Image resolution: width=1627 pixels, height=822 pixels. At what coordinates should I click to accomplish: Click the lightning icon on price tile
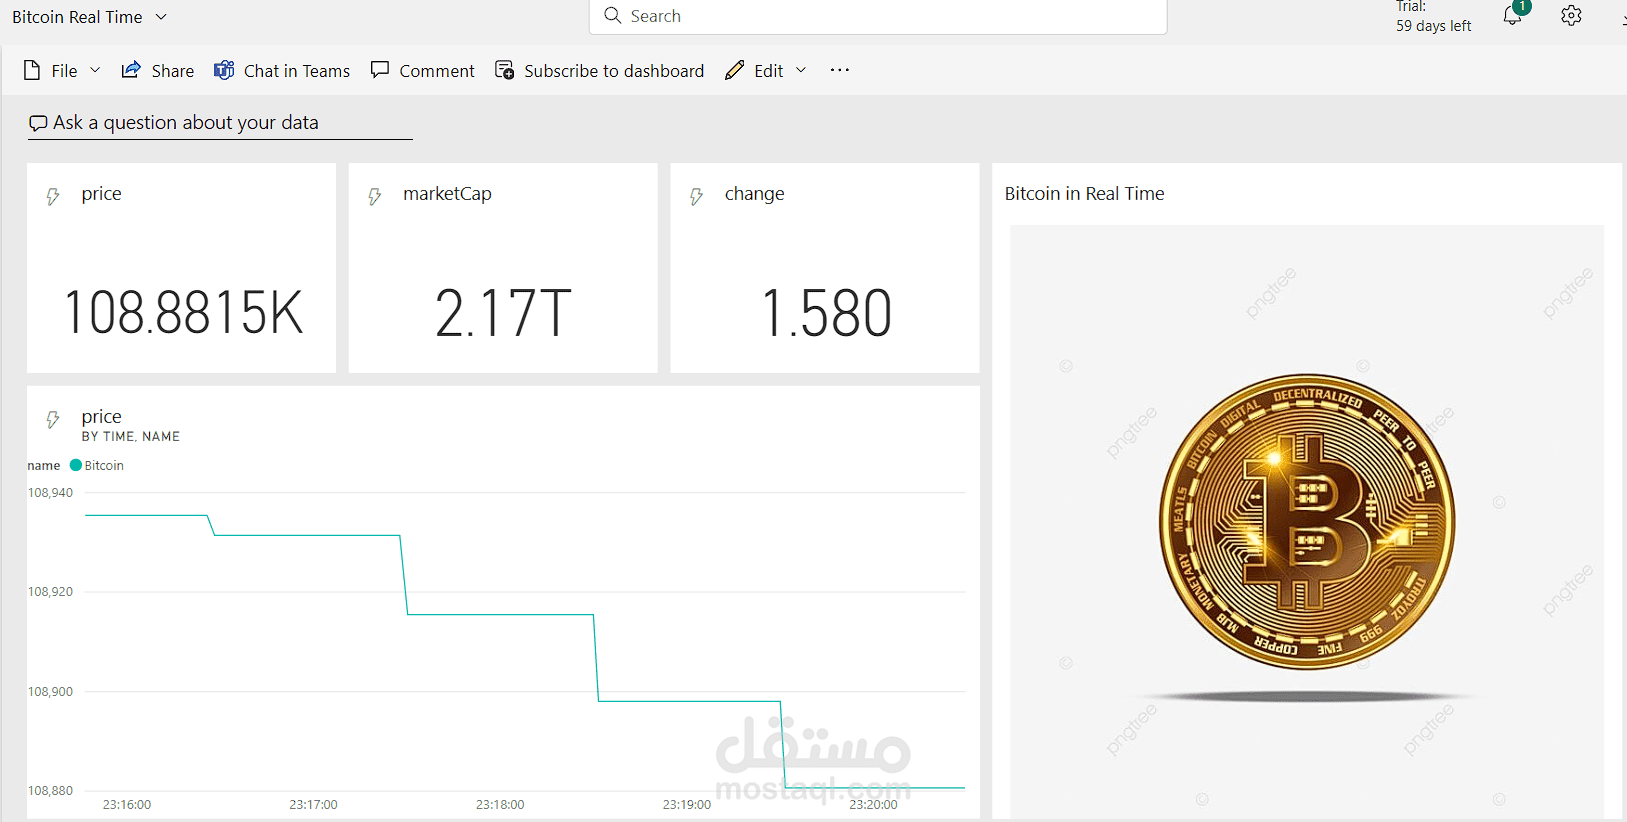click(x=53, y=196)
